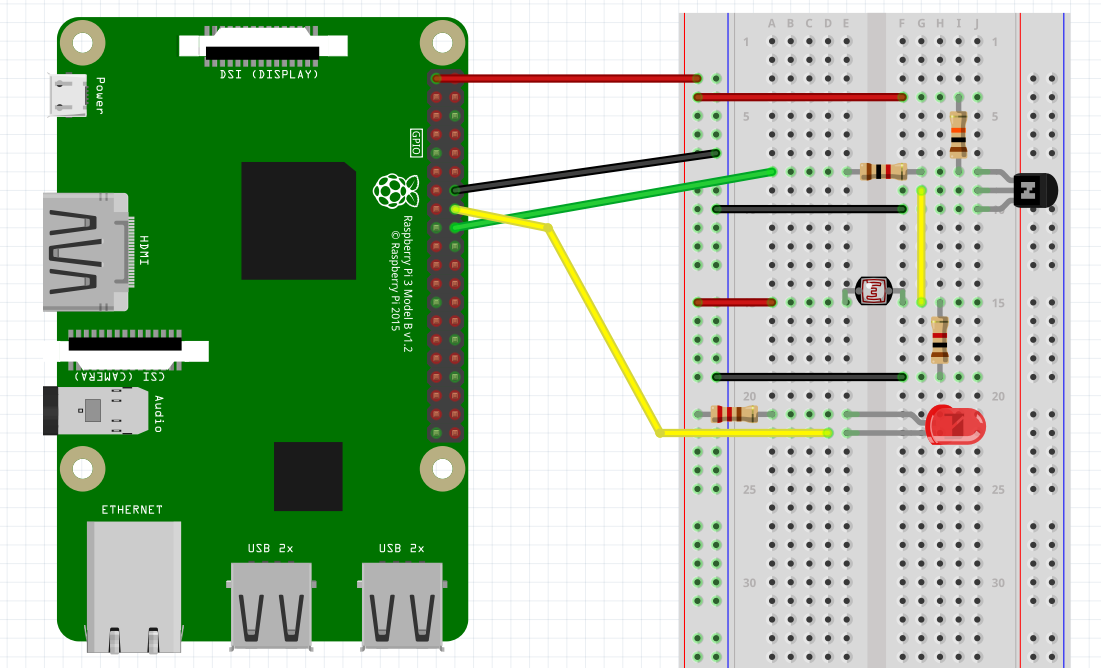Click the Audio jack component
The height and width of the screenshot is (668, 1101).
95,410
